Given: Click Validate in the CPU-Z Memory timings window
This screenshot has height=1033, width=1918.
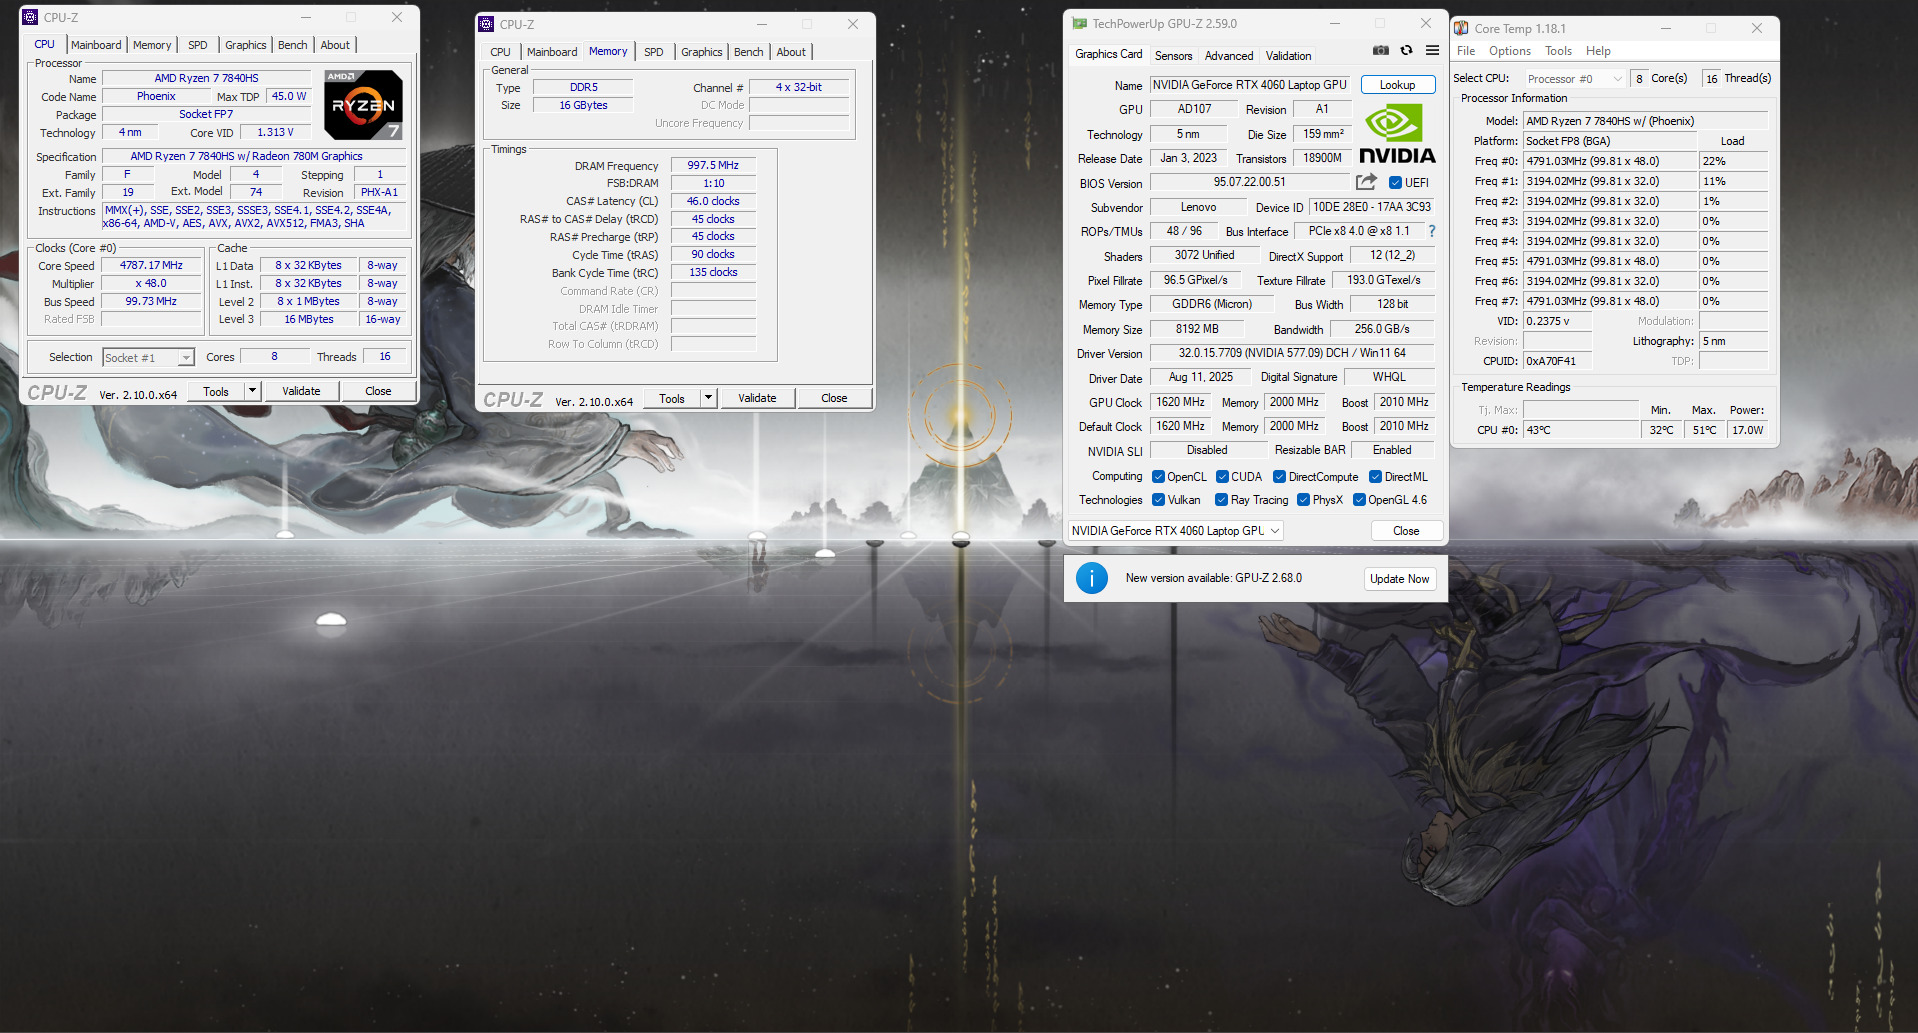Looking at the screenshot, I should [757, 398].
